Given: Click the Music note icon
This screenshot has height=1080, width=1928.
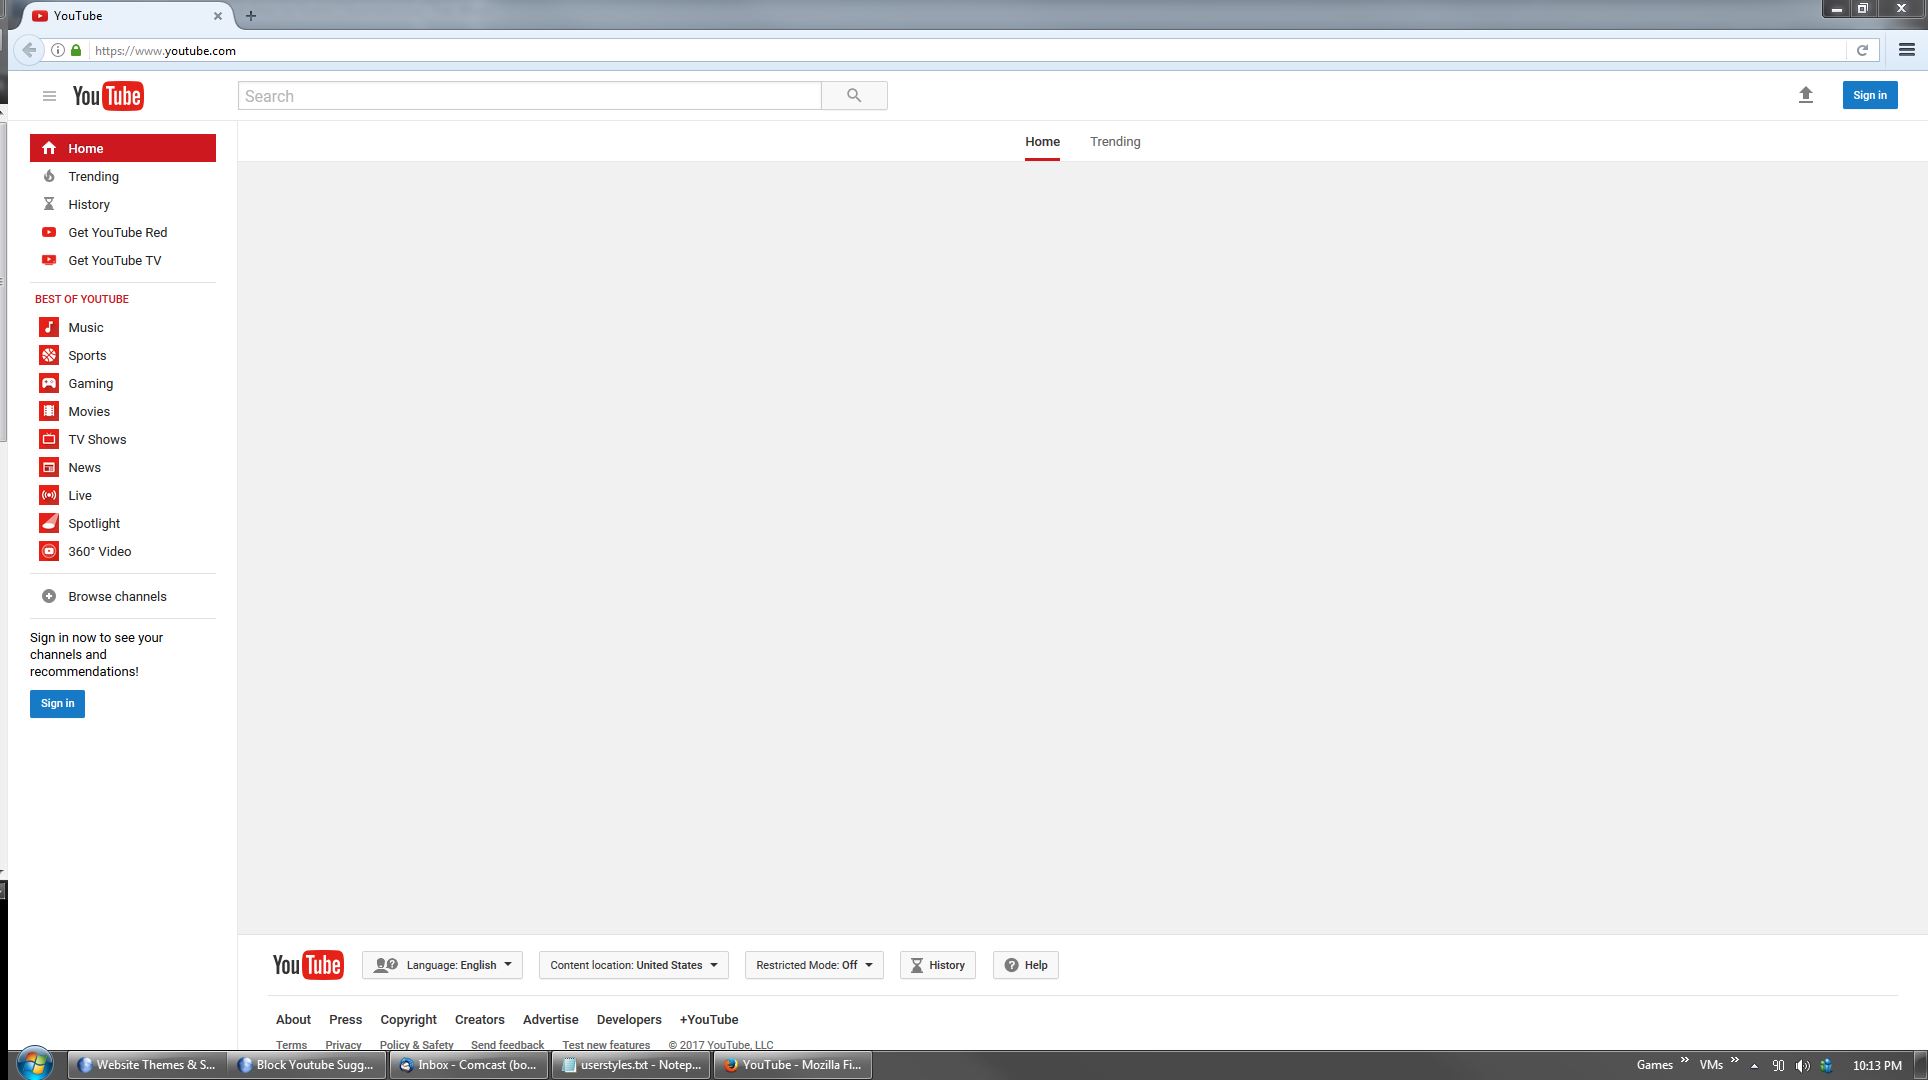Looking at the screenshot, I should [x=49, y=327].
